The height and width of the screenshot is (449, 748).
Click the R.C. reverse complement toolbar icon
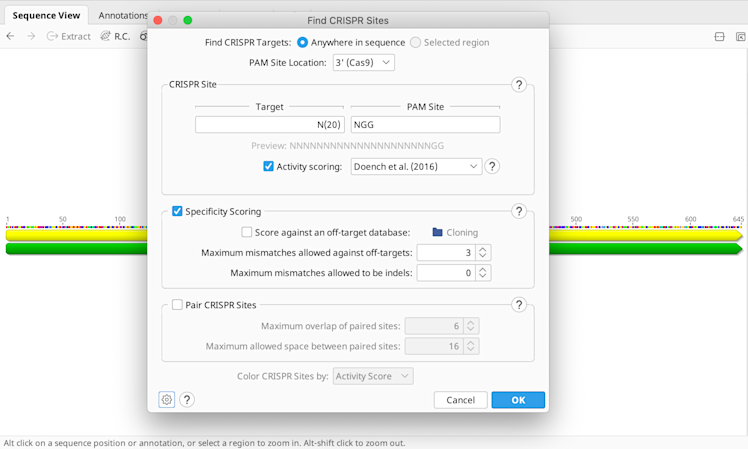click(115, 37)
